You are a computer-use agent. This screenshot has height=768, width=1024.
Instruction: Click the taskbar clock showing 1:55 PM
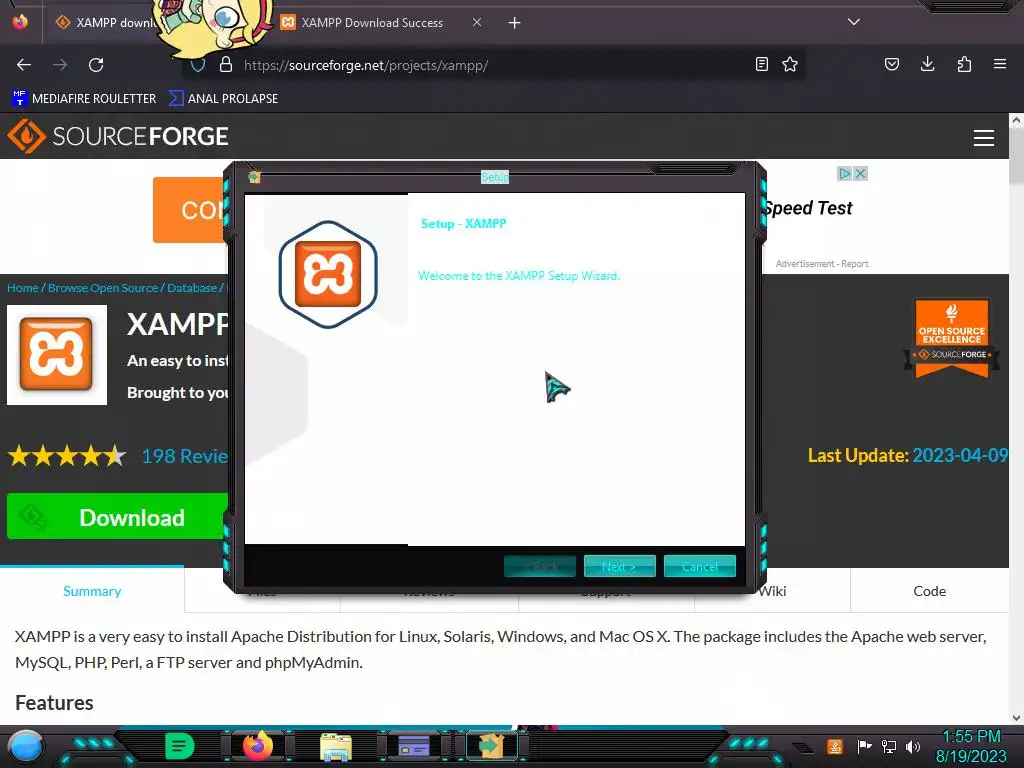click(x=971, y=746)
